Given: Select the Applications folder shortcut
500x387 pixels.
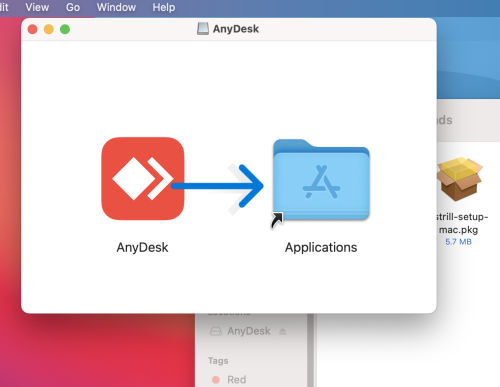Looking at the screenshot, I should [x=321, y=180].
